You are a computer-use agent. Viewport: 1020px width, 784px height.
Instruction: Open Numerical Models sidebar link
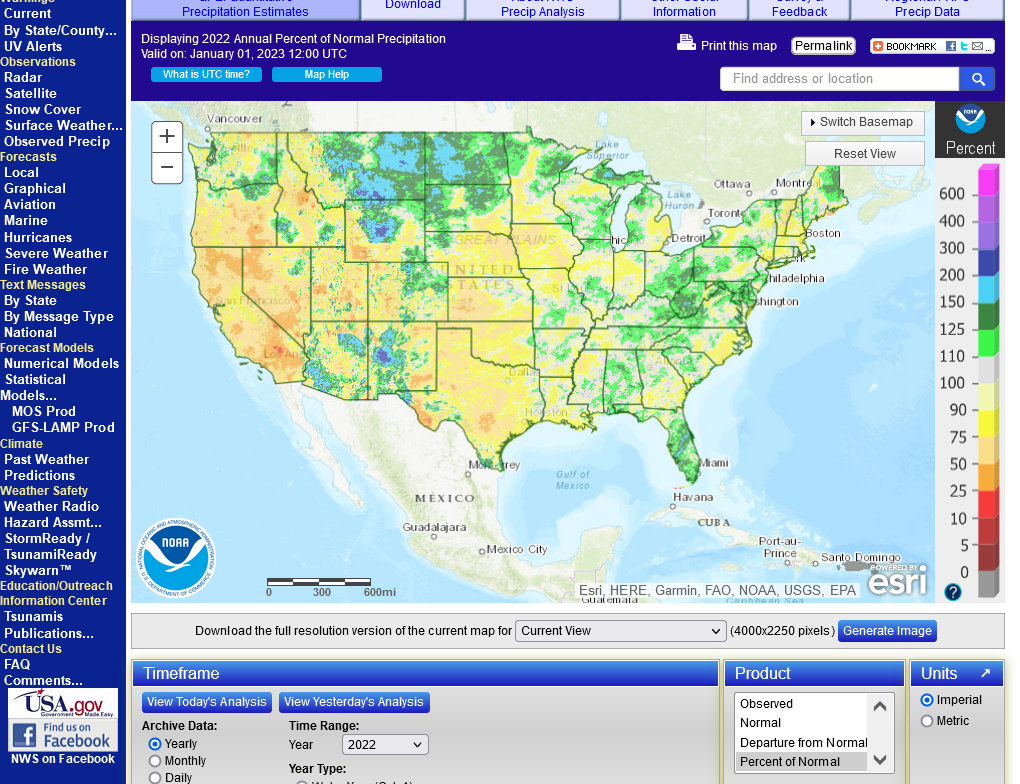click(x=62, y=364)
